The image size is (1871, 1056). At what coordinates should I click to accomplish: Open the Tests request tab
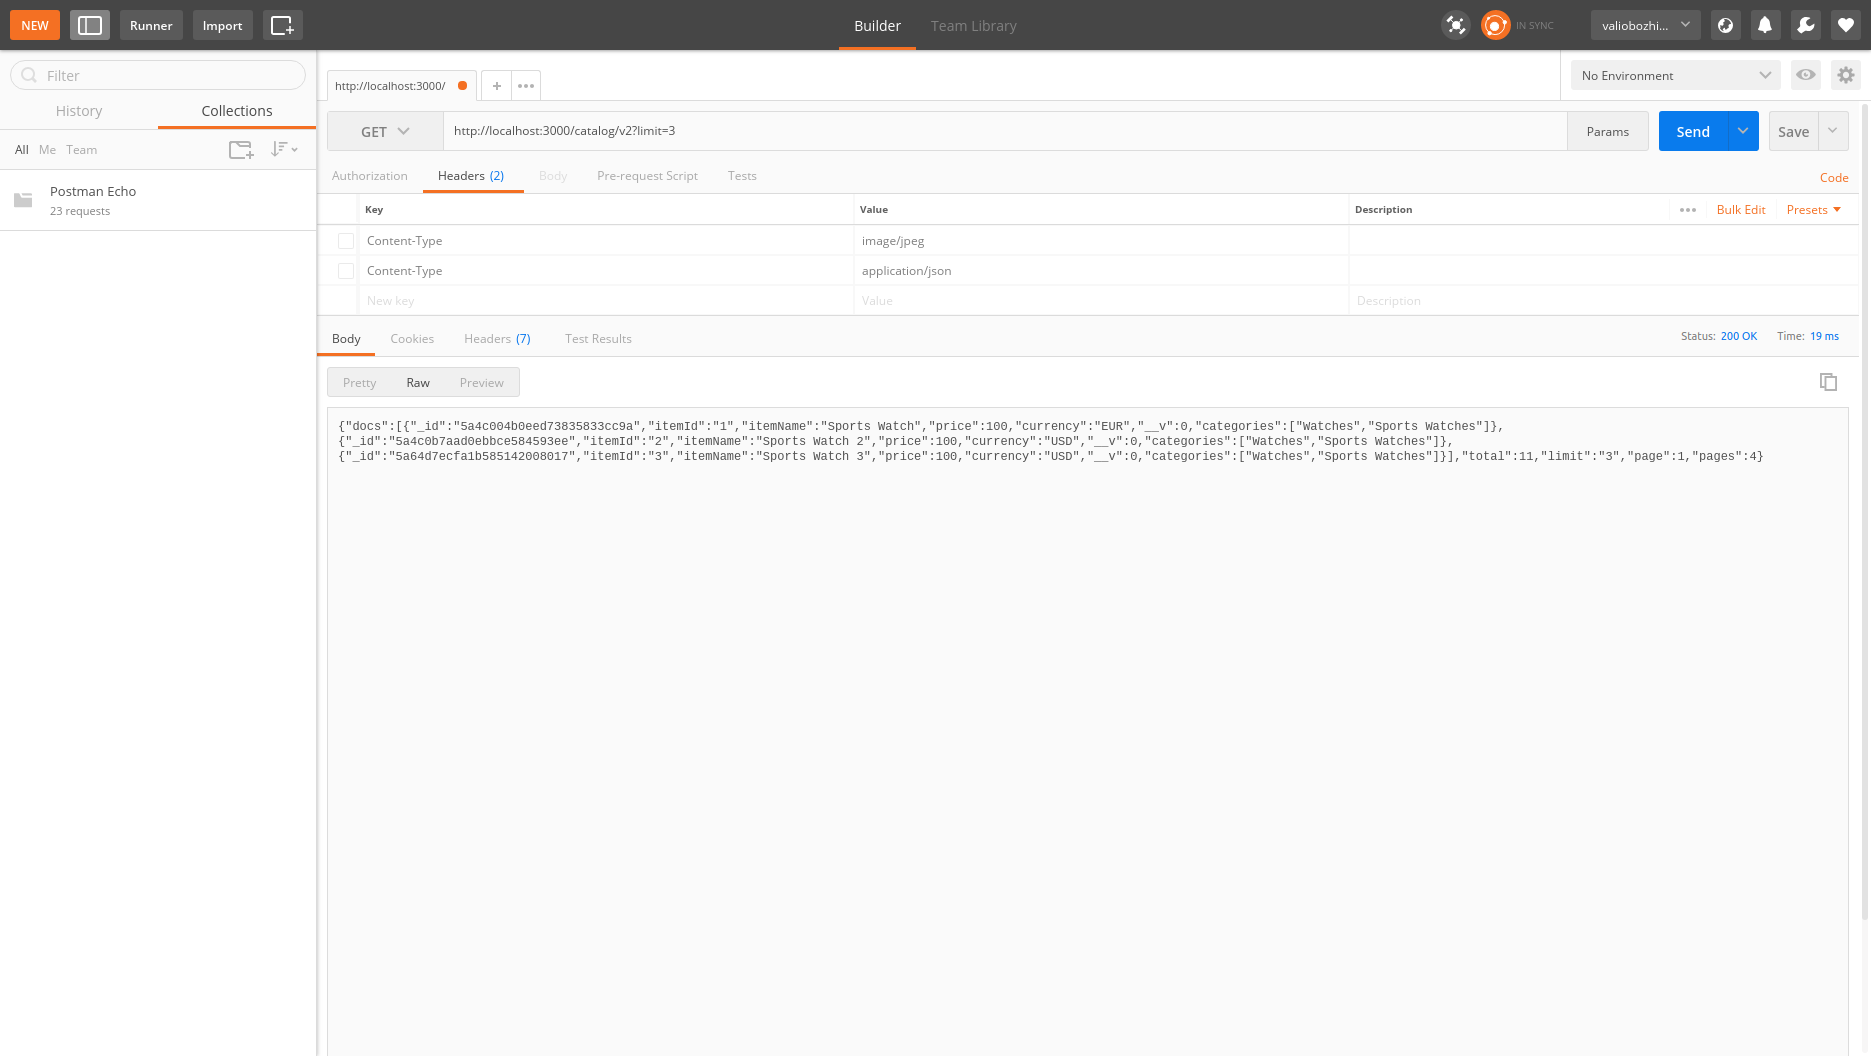(742, 176)
